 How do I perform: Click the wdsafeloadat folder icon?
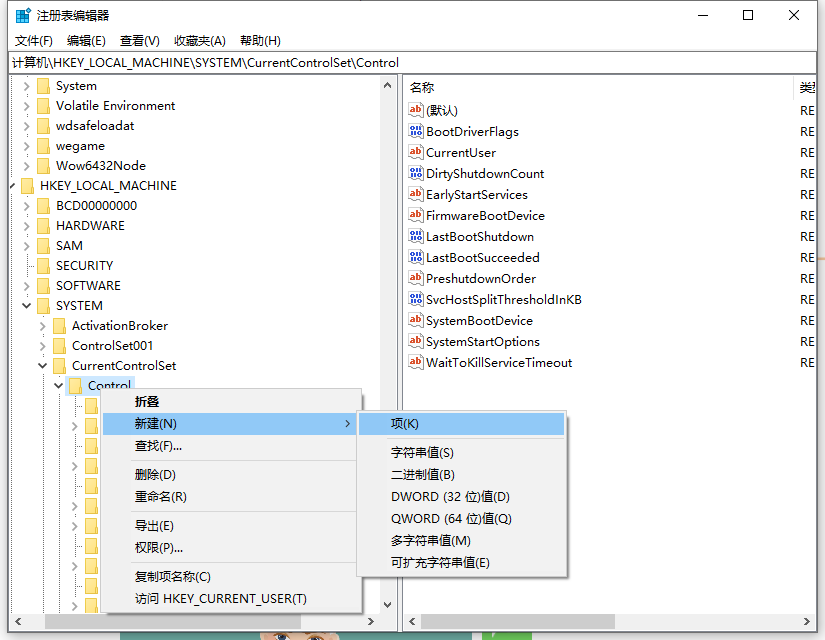(44, 126)
